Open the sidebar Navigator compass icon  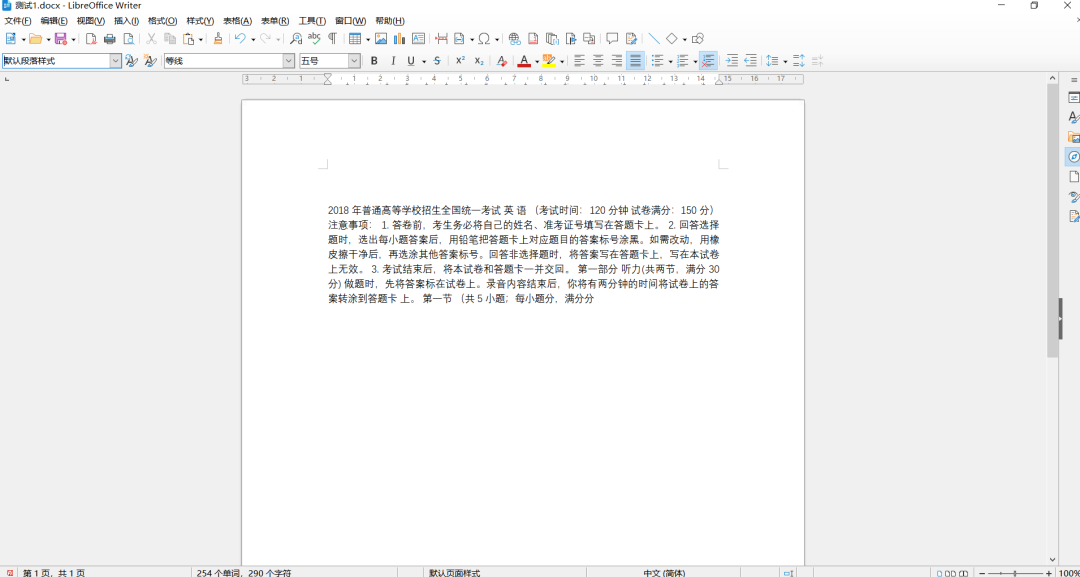[x=1073, y=157]
